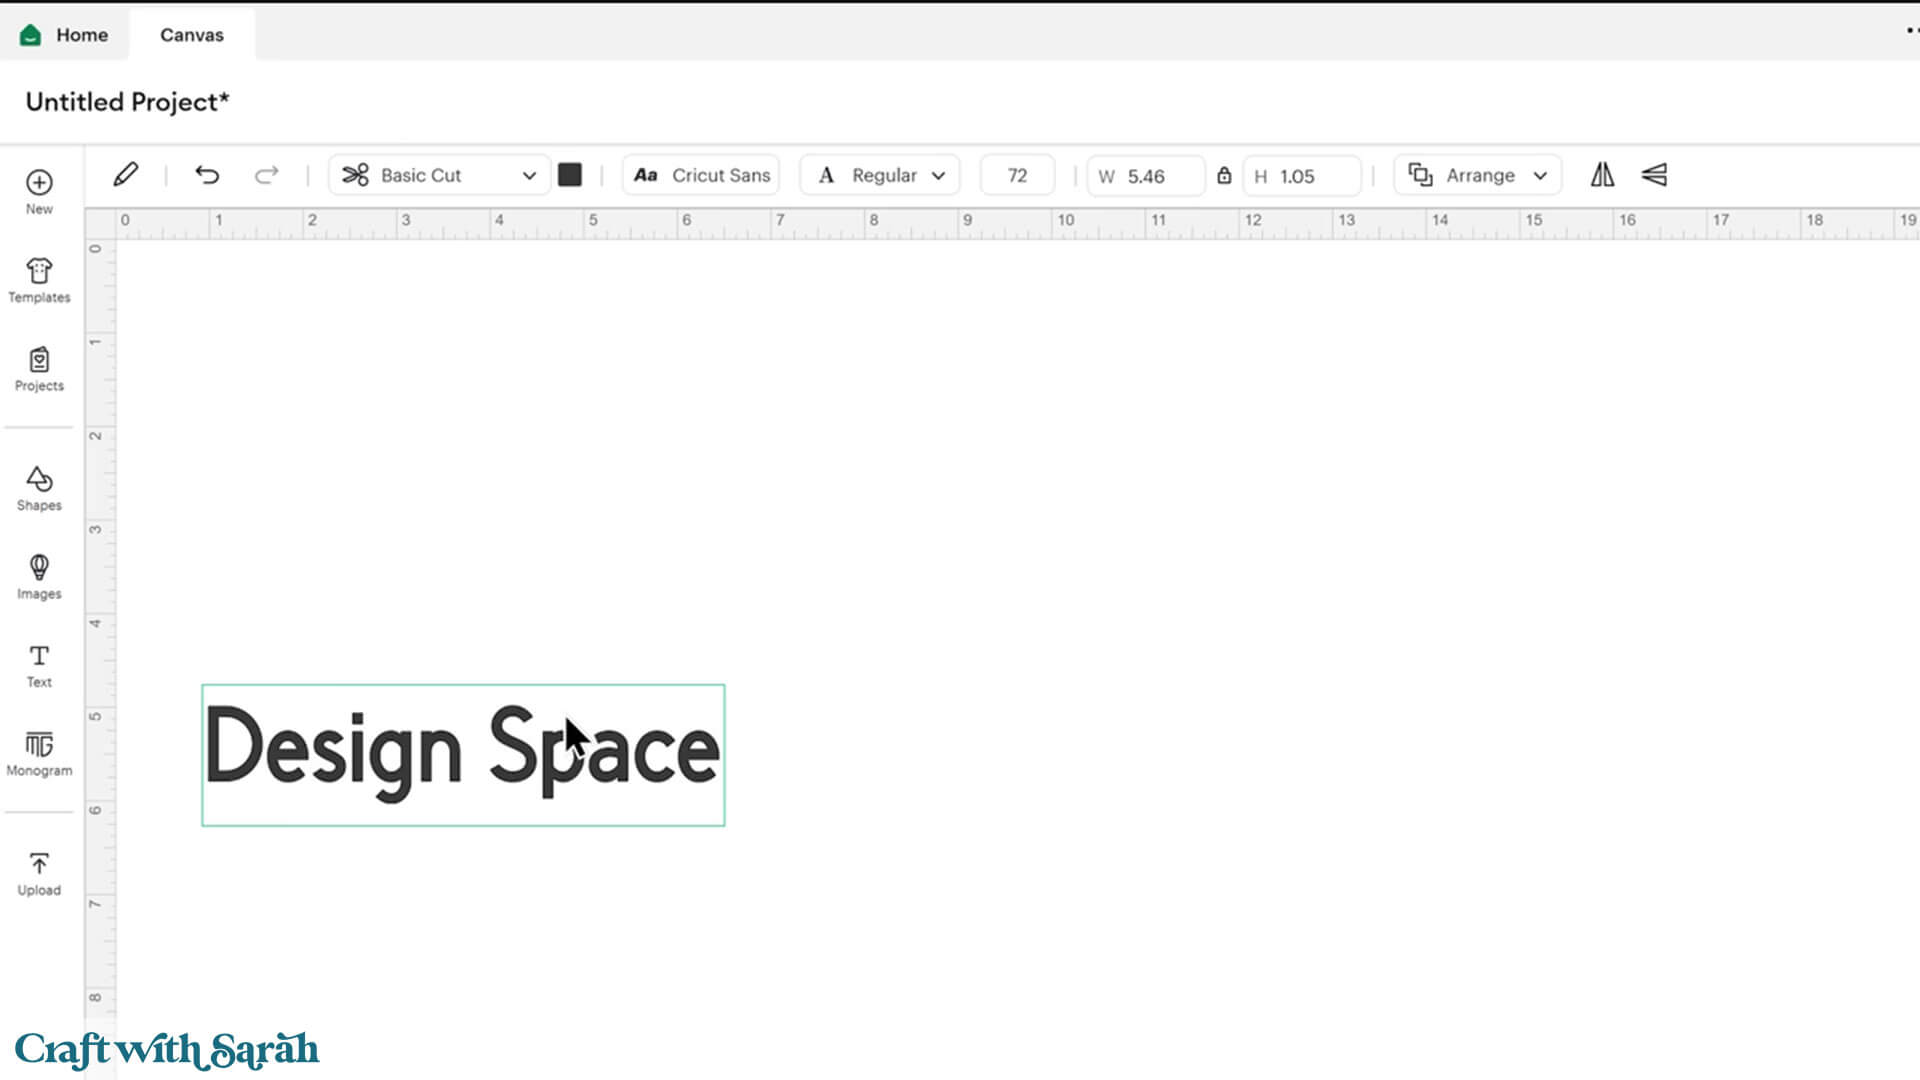The image size is (1920, 1080).
Task: Toggle the size aspect ratio lock
Action: (x=1224, y=176)
